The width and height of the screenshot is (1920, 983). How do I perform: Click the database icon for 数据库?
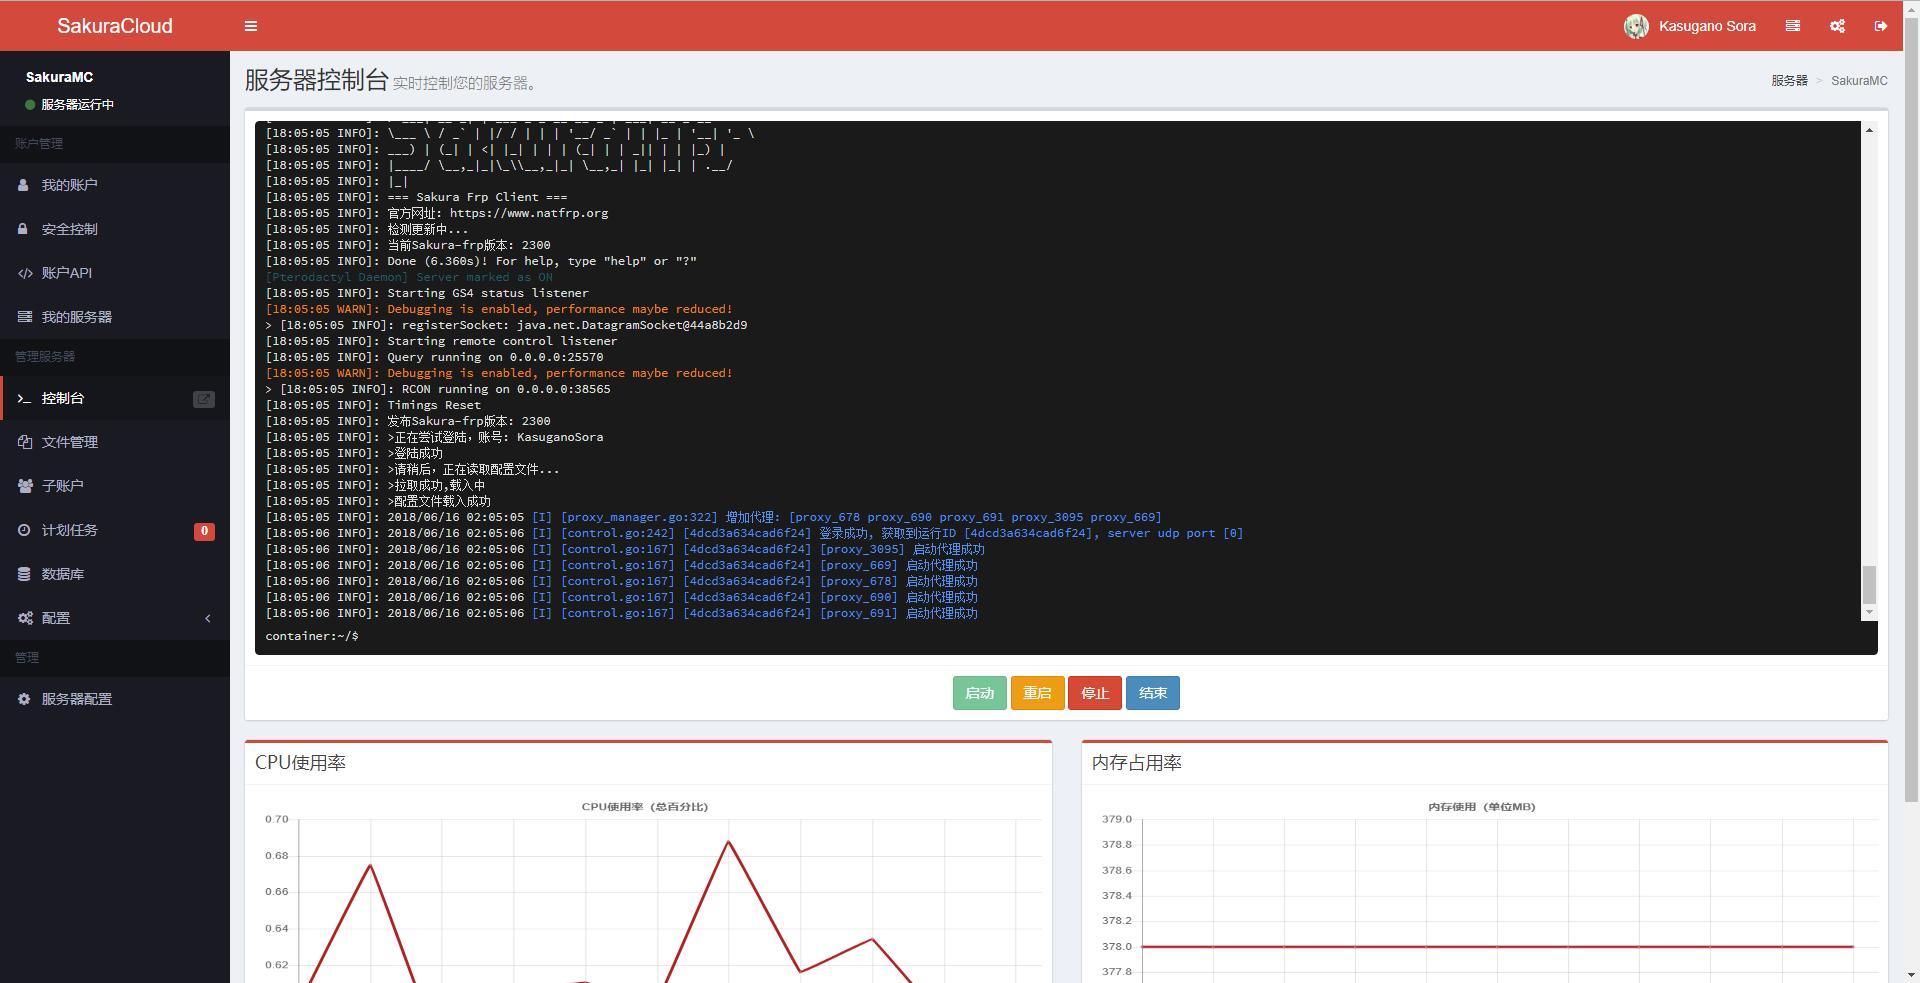[24, 574]
